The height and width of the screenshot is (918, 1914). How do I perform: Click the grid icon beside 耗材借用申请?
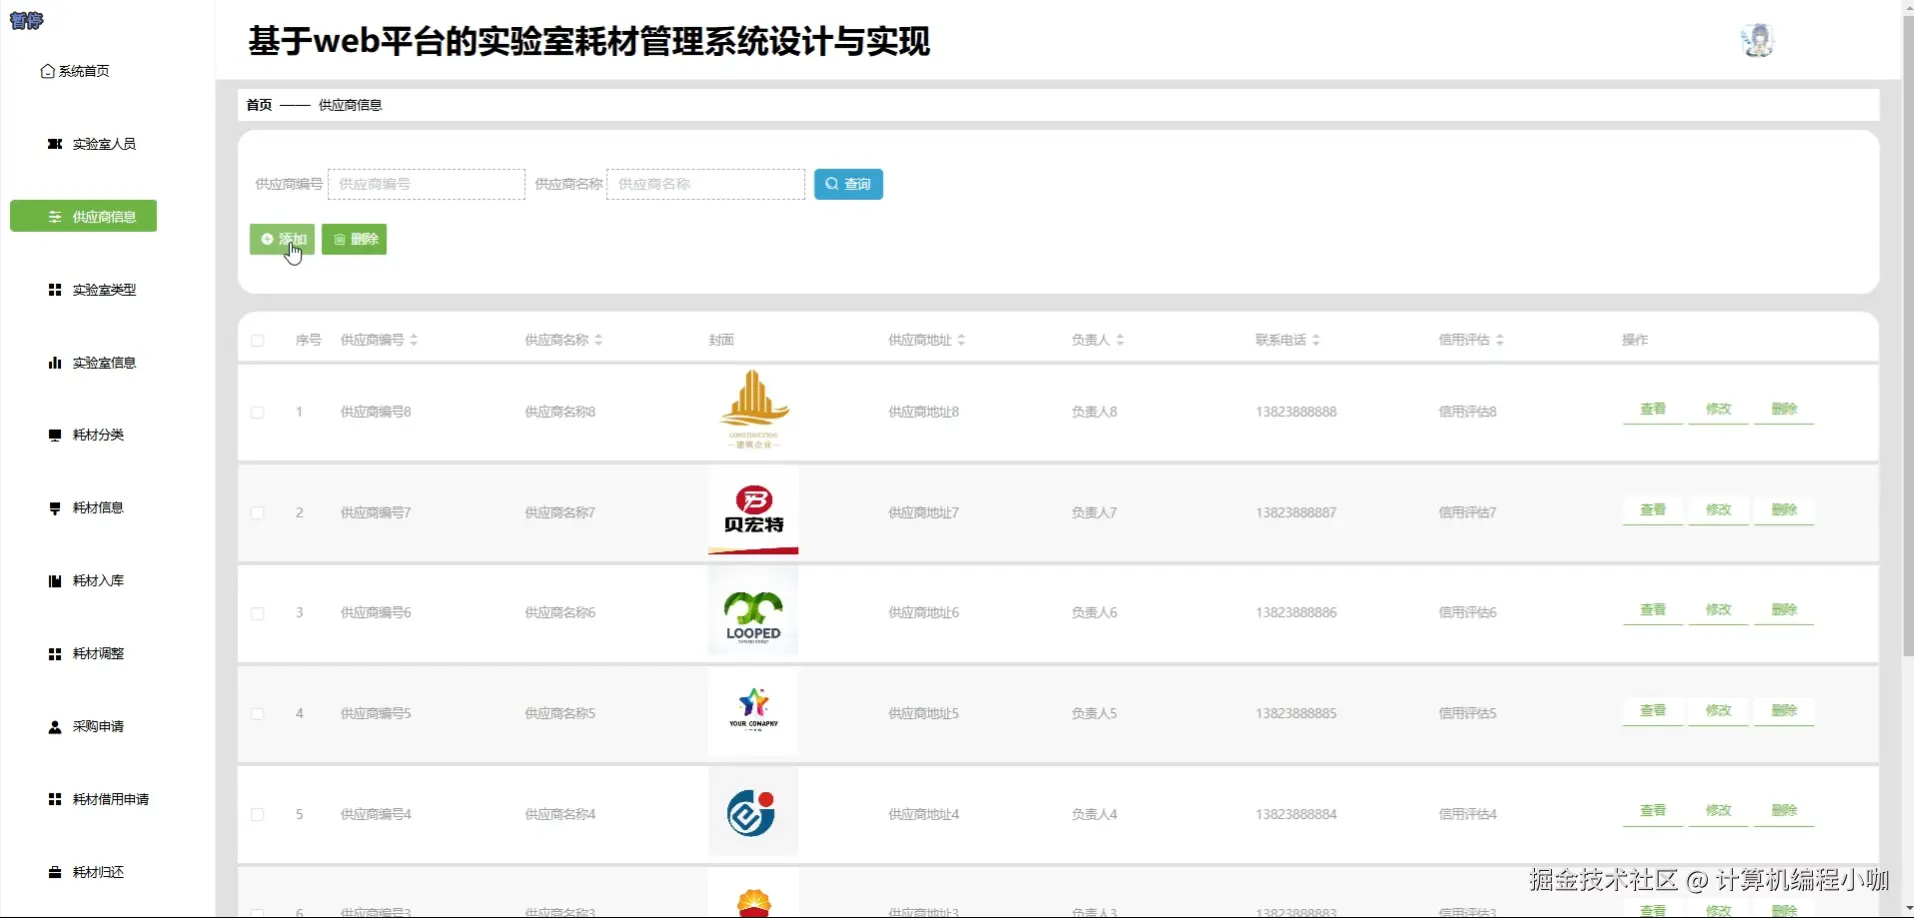click(x=55, y=799)
